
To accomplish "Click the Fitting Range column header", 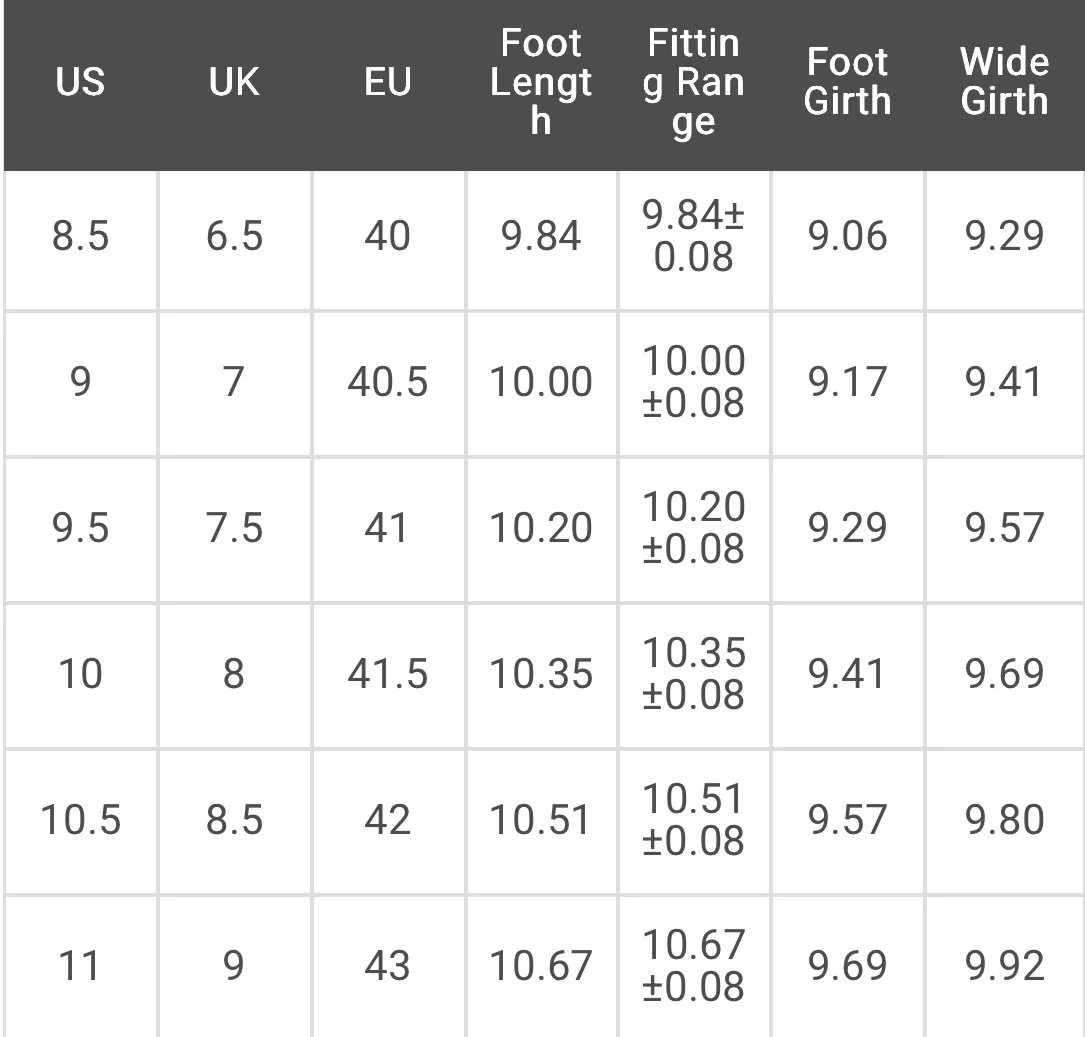I will pos(693,82).
